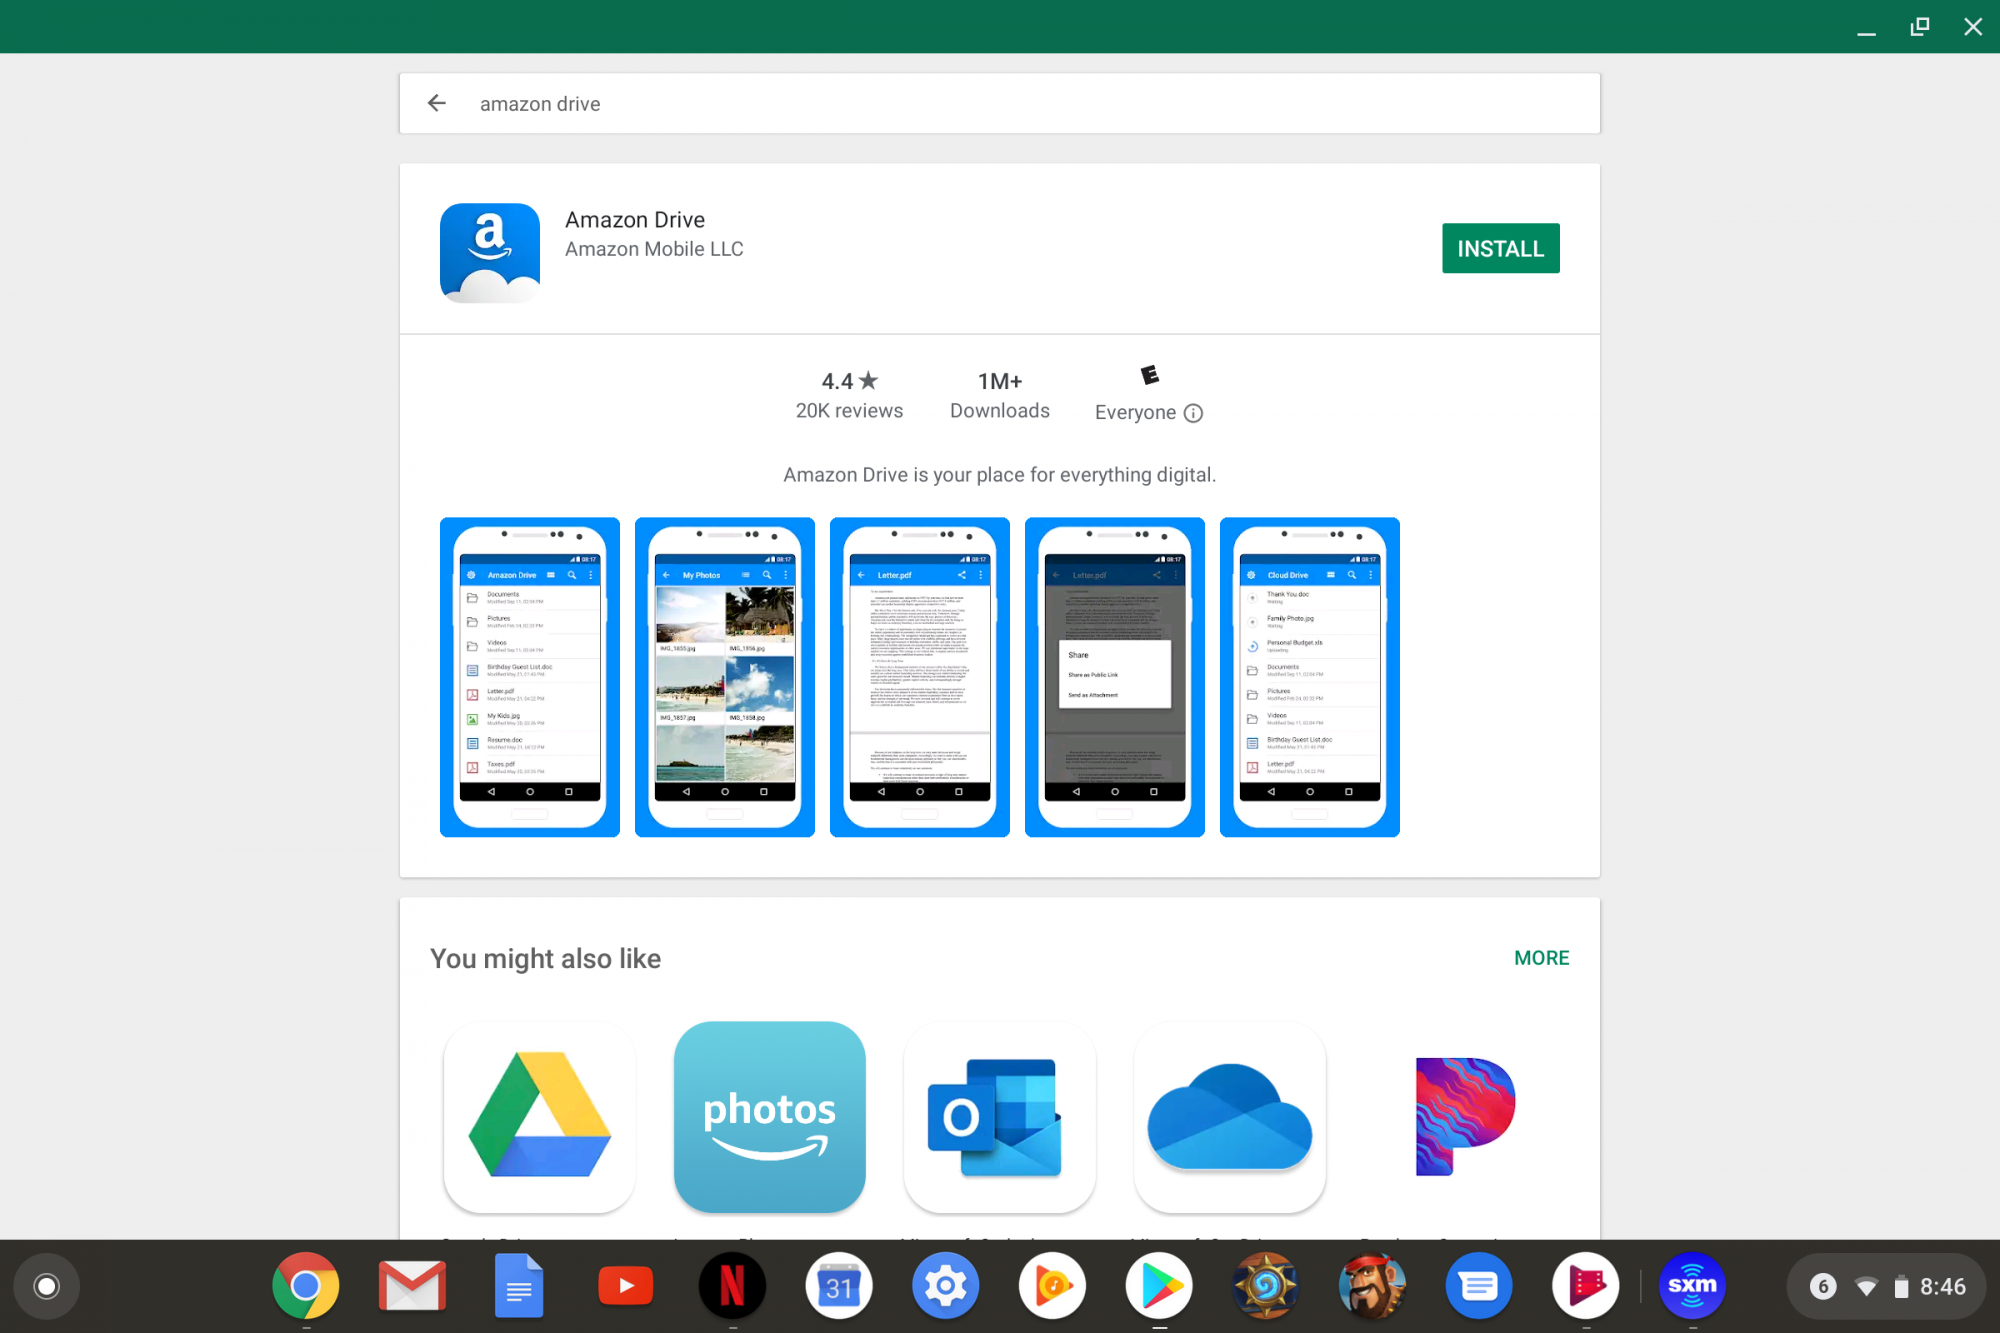Open SiriusXM app from the shelf
Image resolution: width=2000 pixels, height=1333 pixels.
[1692, 1286]
